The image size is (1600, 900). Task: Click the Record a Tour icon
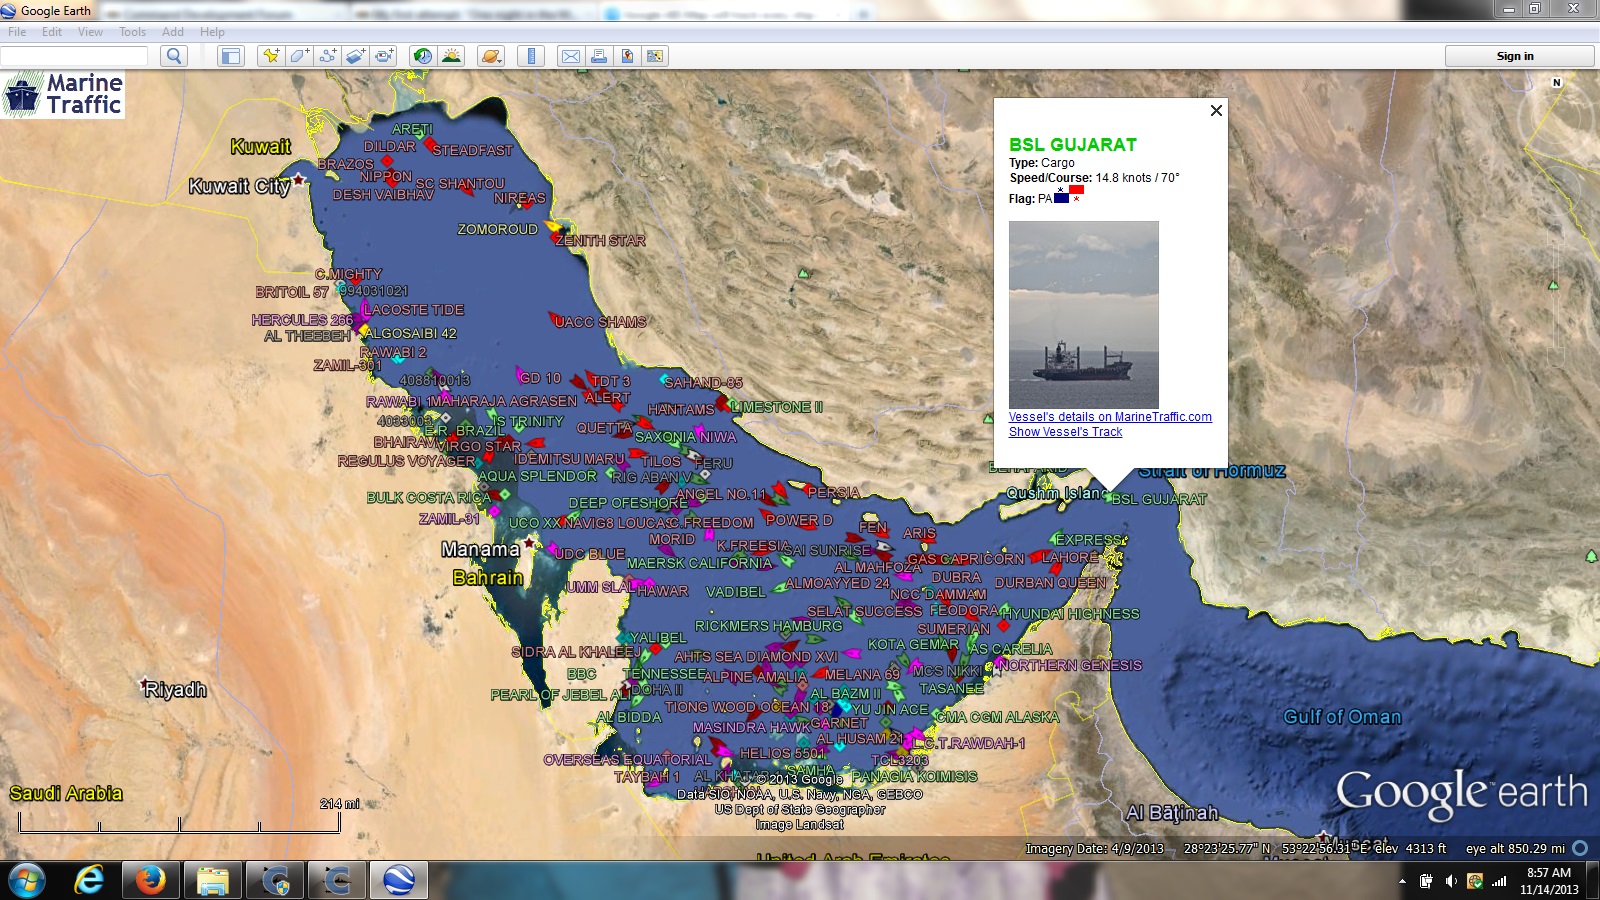384,56
